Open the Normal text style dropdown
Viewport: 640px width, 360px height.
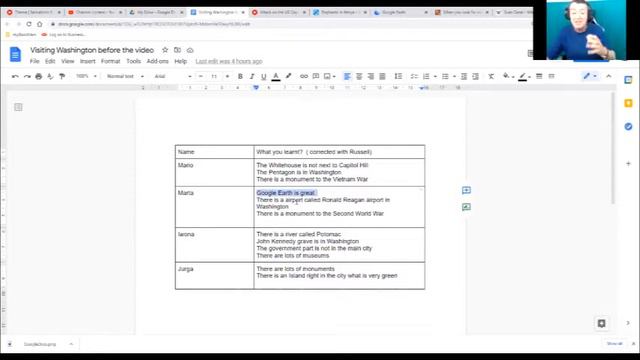point(125,76)
